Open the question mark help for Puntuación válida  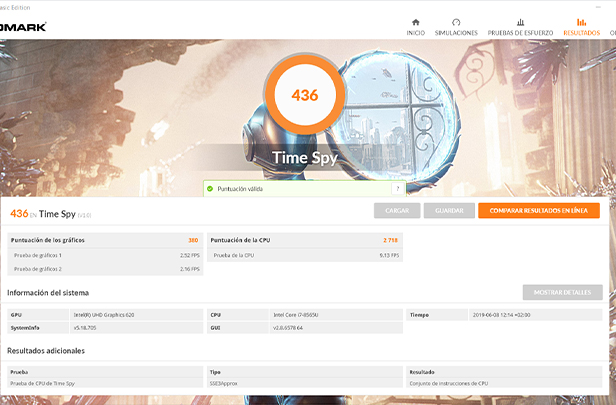point(398,189)
